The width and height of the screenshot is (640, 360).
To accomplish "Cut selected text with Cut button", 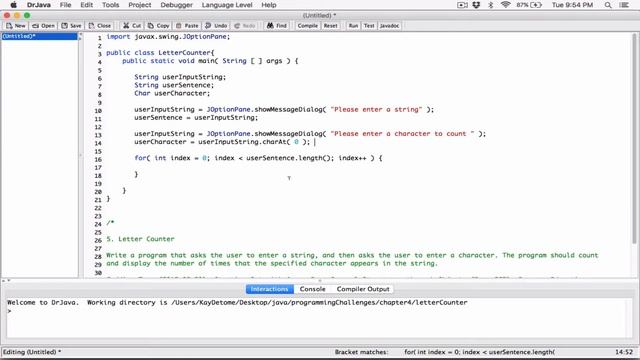I will (132, 26).
